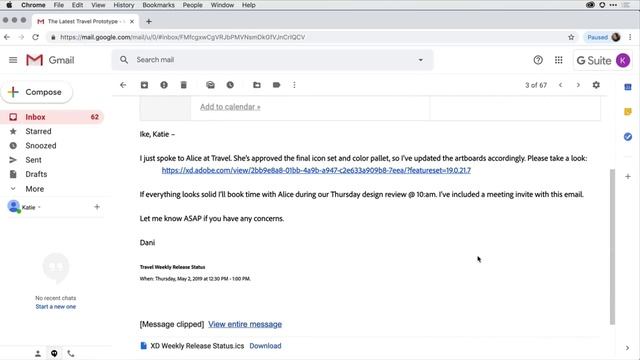Open the Window menu in the menu bar
Viewport: 640px width, 360px height.
222,5
